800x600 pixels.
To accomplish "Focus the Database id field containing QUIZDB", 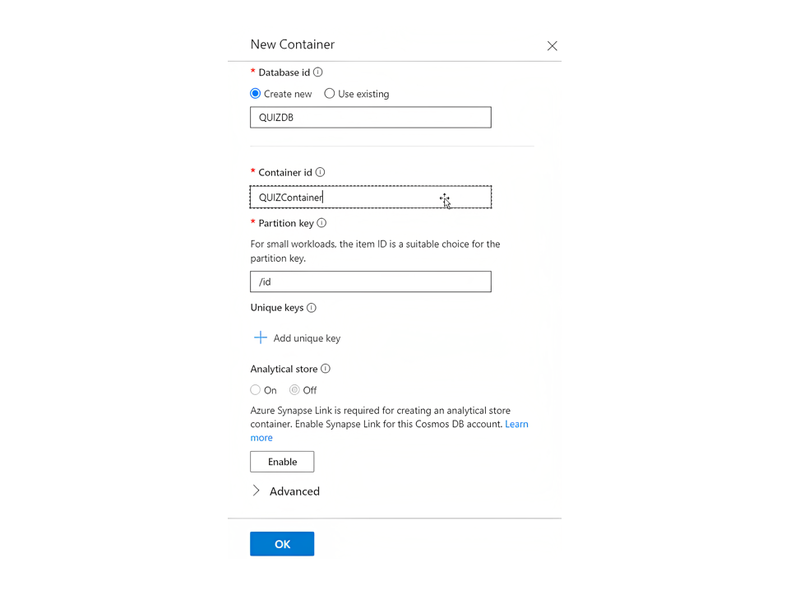I will coord(371,117).
